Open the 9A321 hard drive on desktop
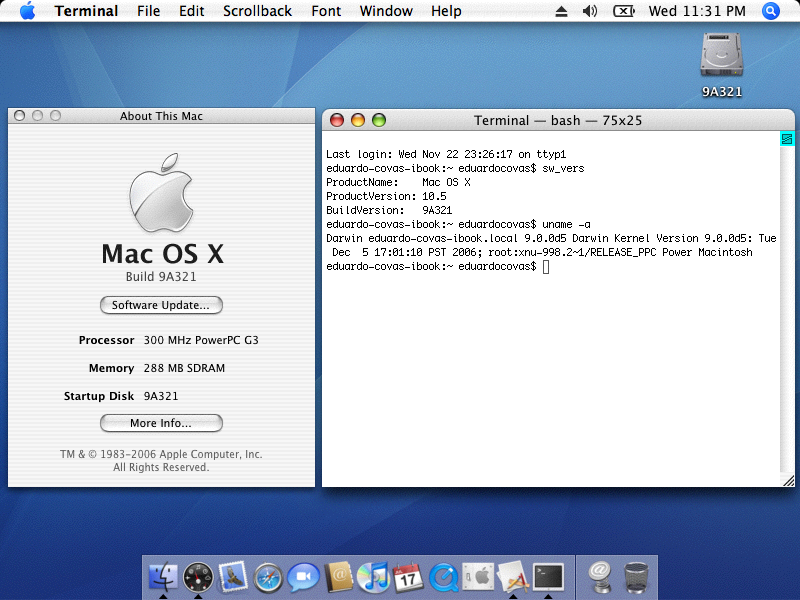800x600 pixels. click(721, 56)
